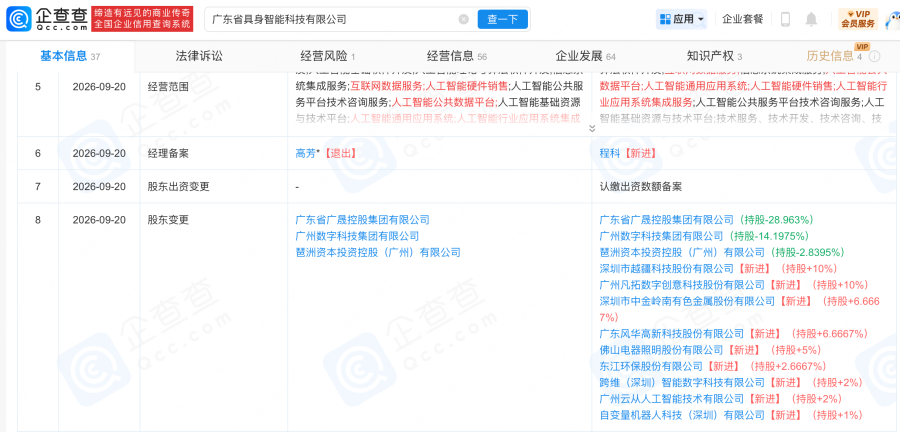Open 东江环保股份有限公司 link
The height and width of the screenshot is (432, 900).
[x=651, y=366]
